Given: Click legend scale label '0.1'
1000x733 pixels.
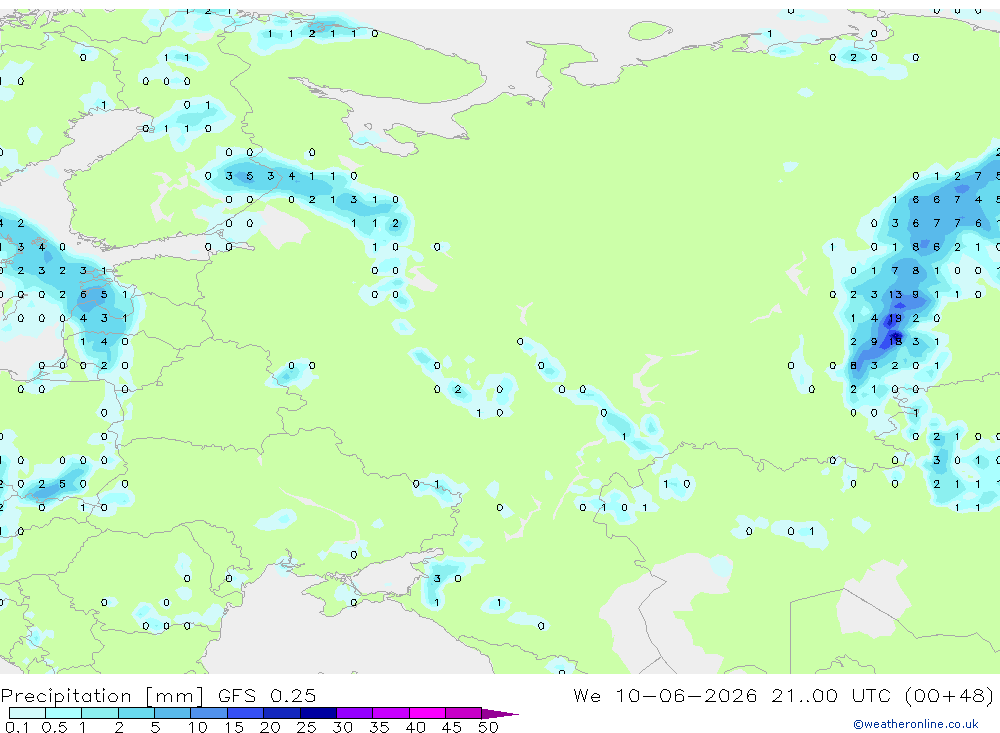Looking at the screenshot, I should coord(17,727).
